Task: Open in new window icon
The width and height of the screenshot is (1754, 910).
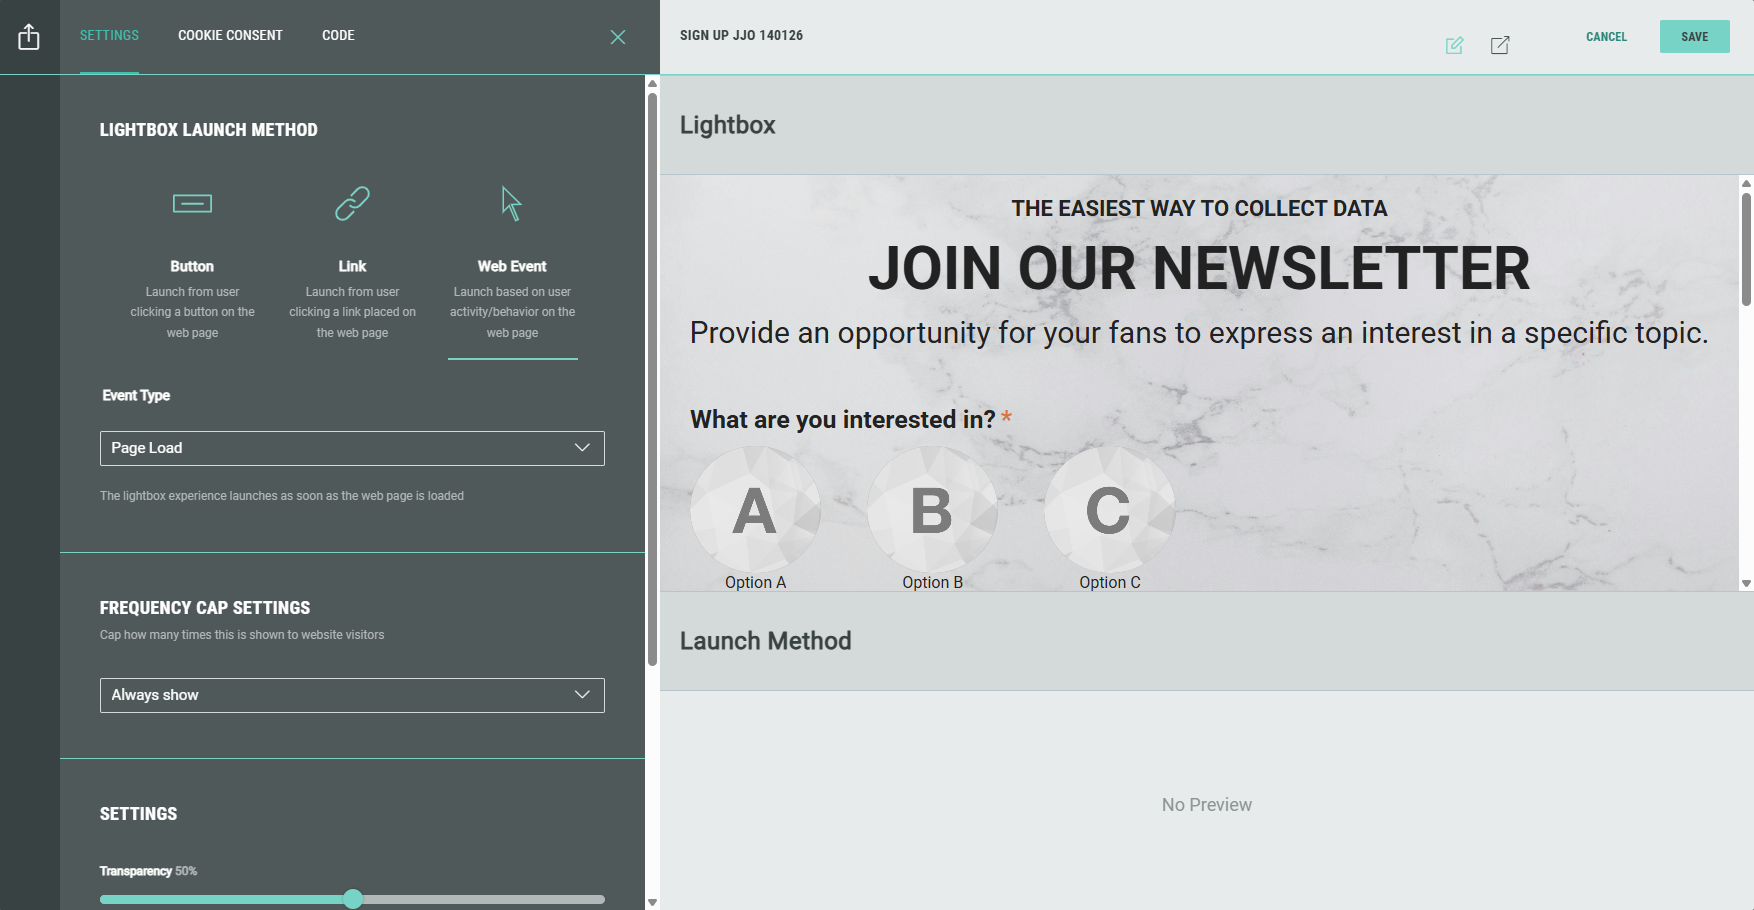Action: click(x=1500, y=45)
